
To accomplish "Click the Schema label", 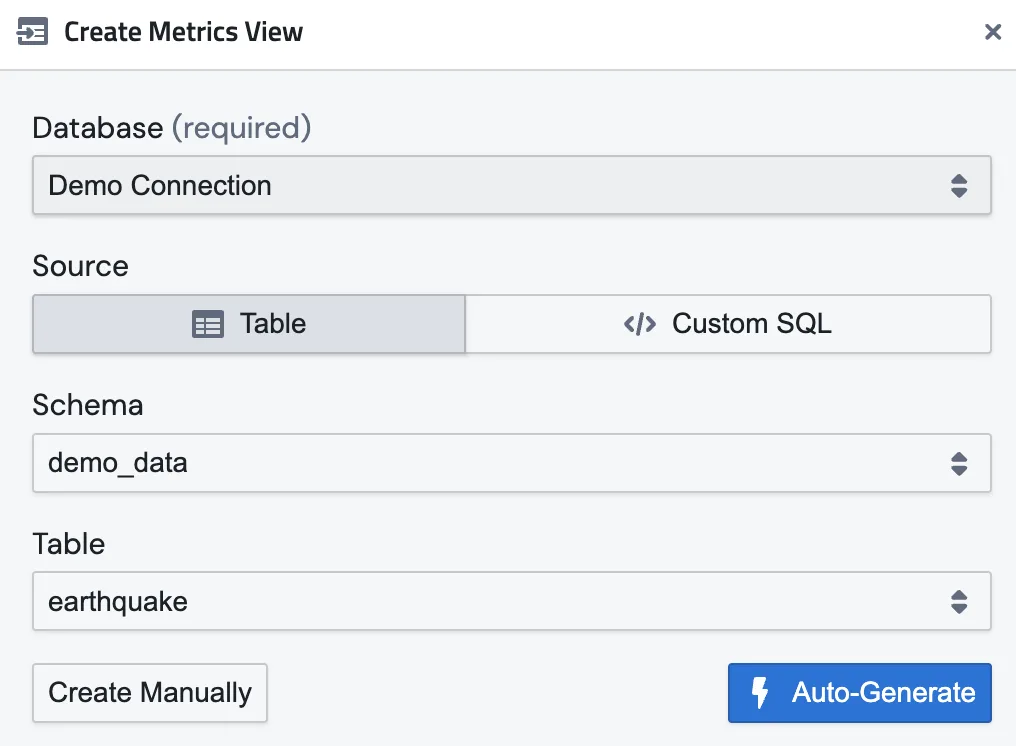I will tap(87, 405).
